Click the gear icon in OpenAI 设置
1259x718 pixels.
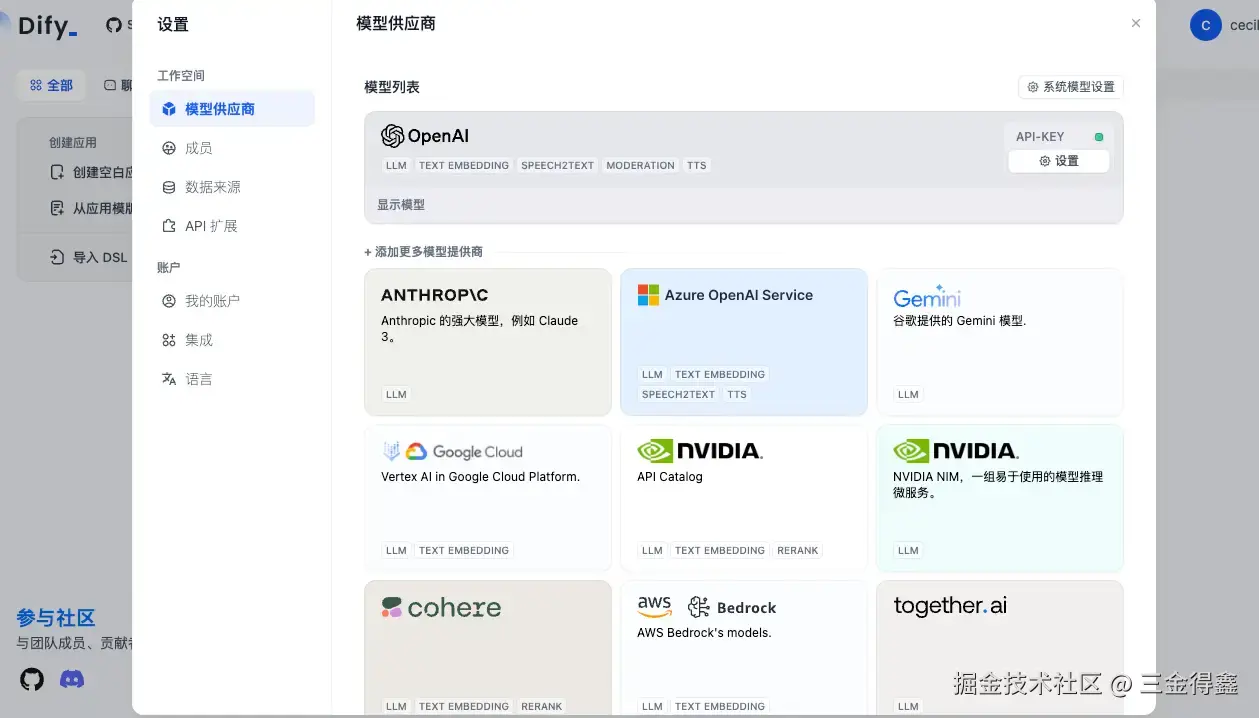pos(1045,161)
